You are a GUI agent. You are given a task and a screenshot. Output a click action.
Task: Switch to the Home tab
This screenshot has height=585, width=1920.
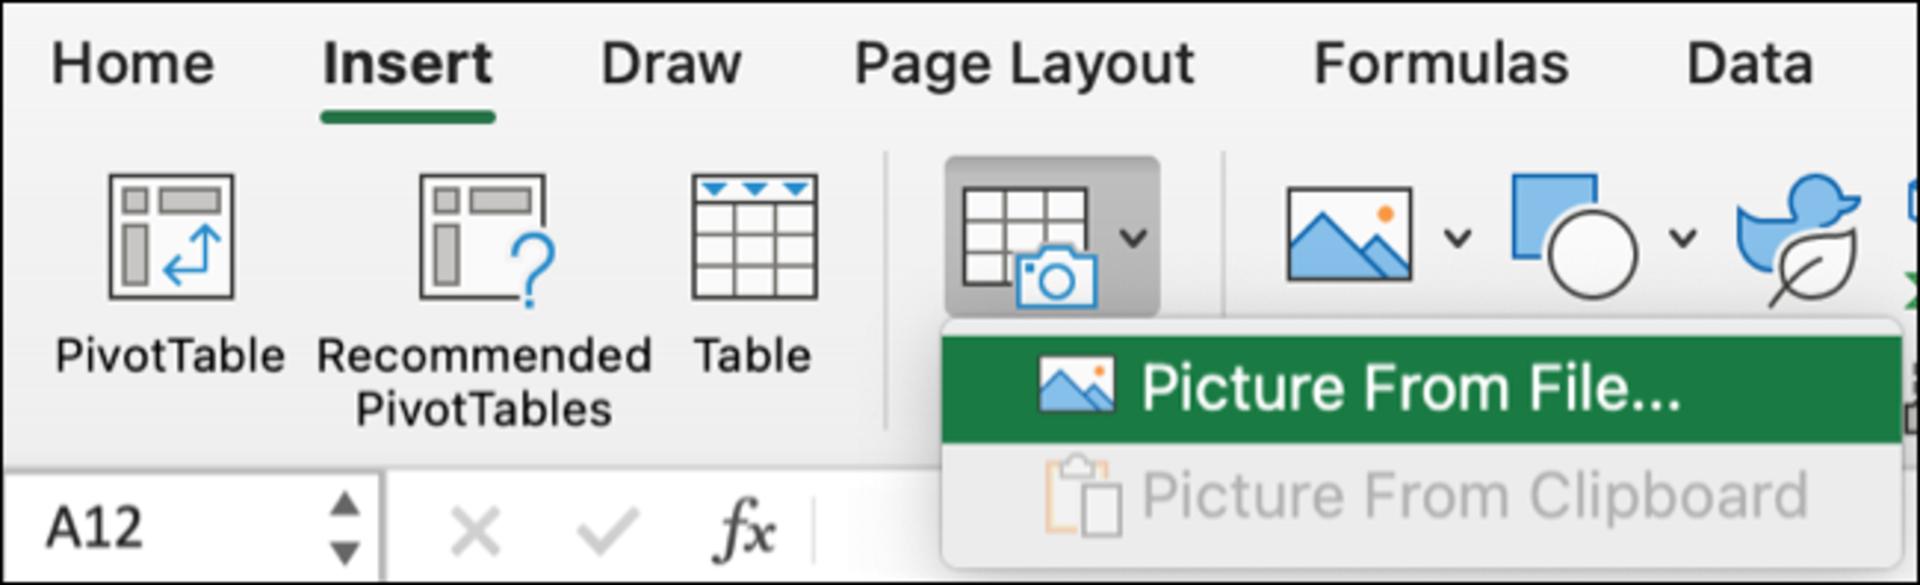pos(133,64)
